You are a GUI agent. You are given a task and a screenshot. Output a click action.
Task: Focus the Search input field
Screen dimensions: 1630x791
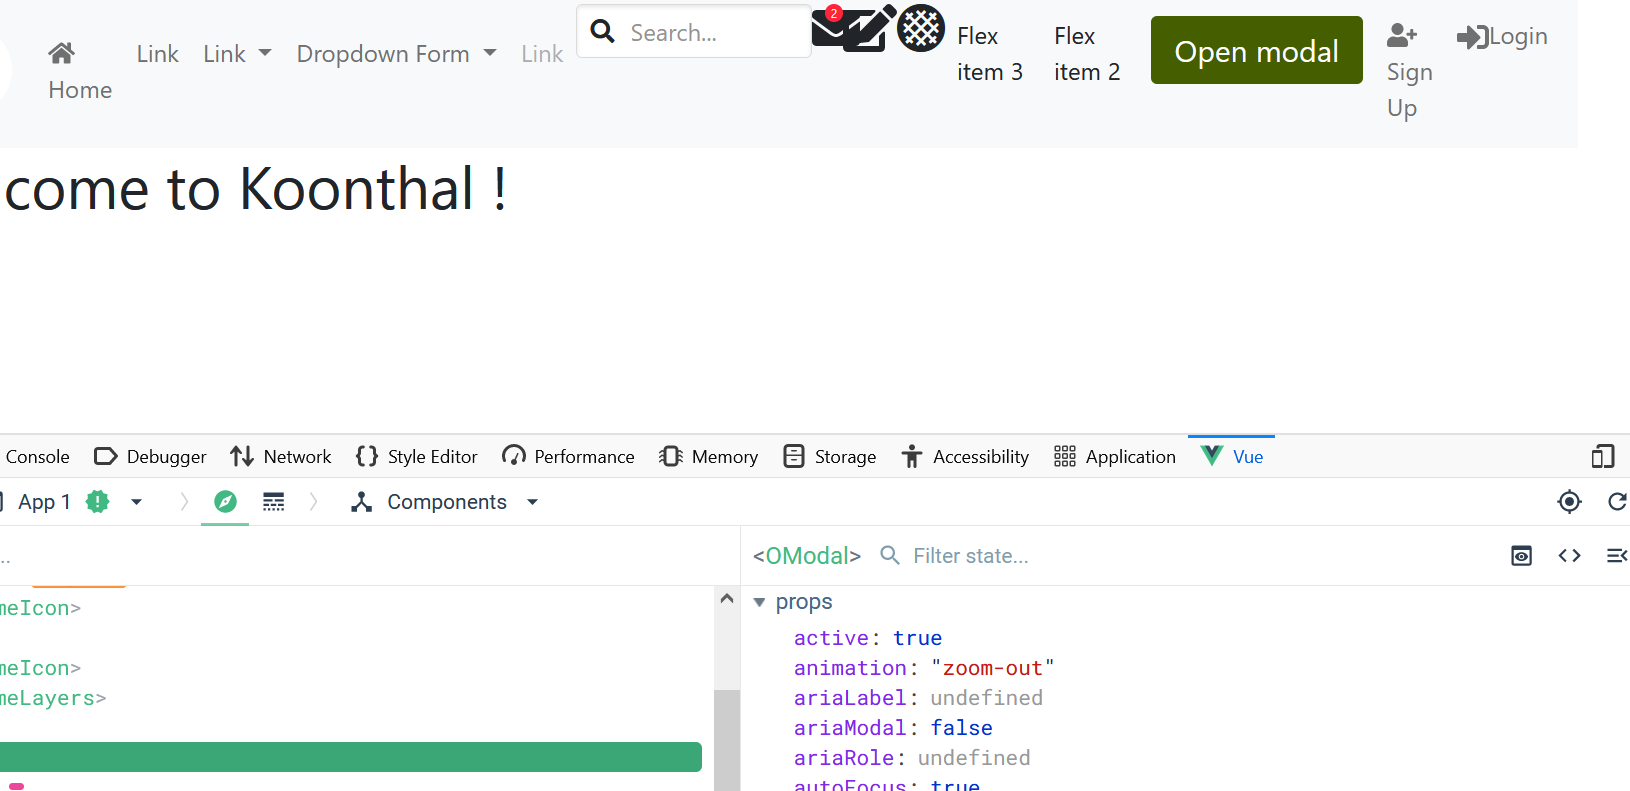[x=694, y=32]
